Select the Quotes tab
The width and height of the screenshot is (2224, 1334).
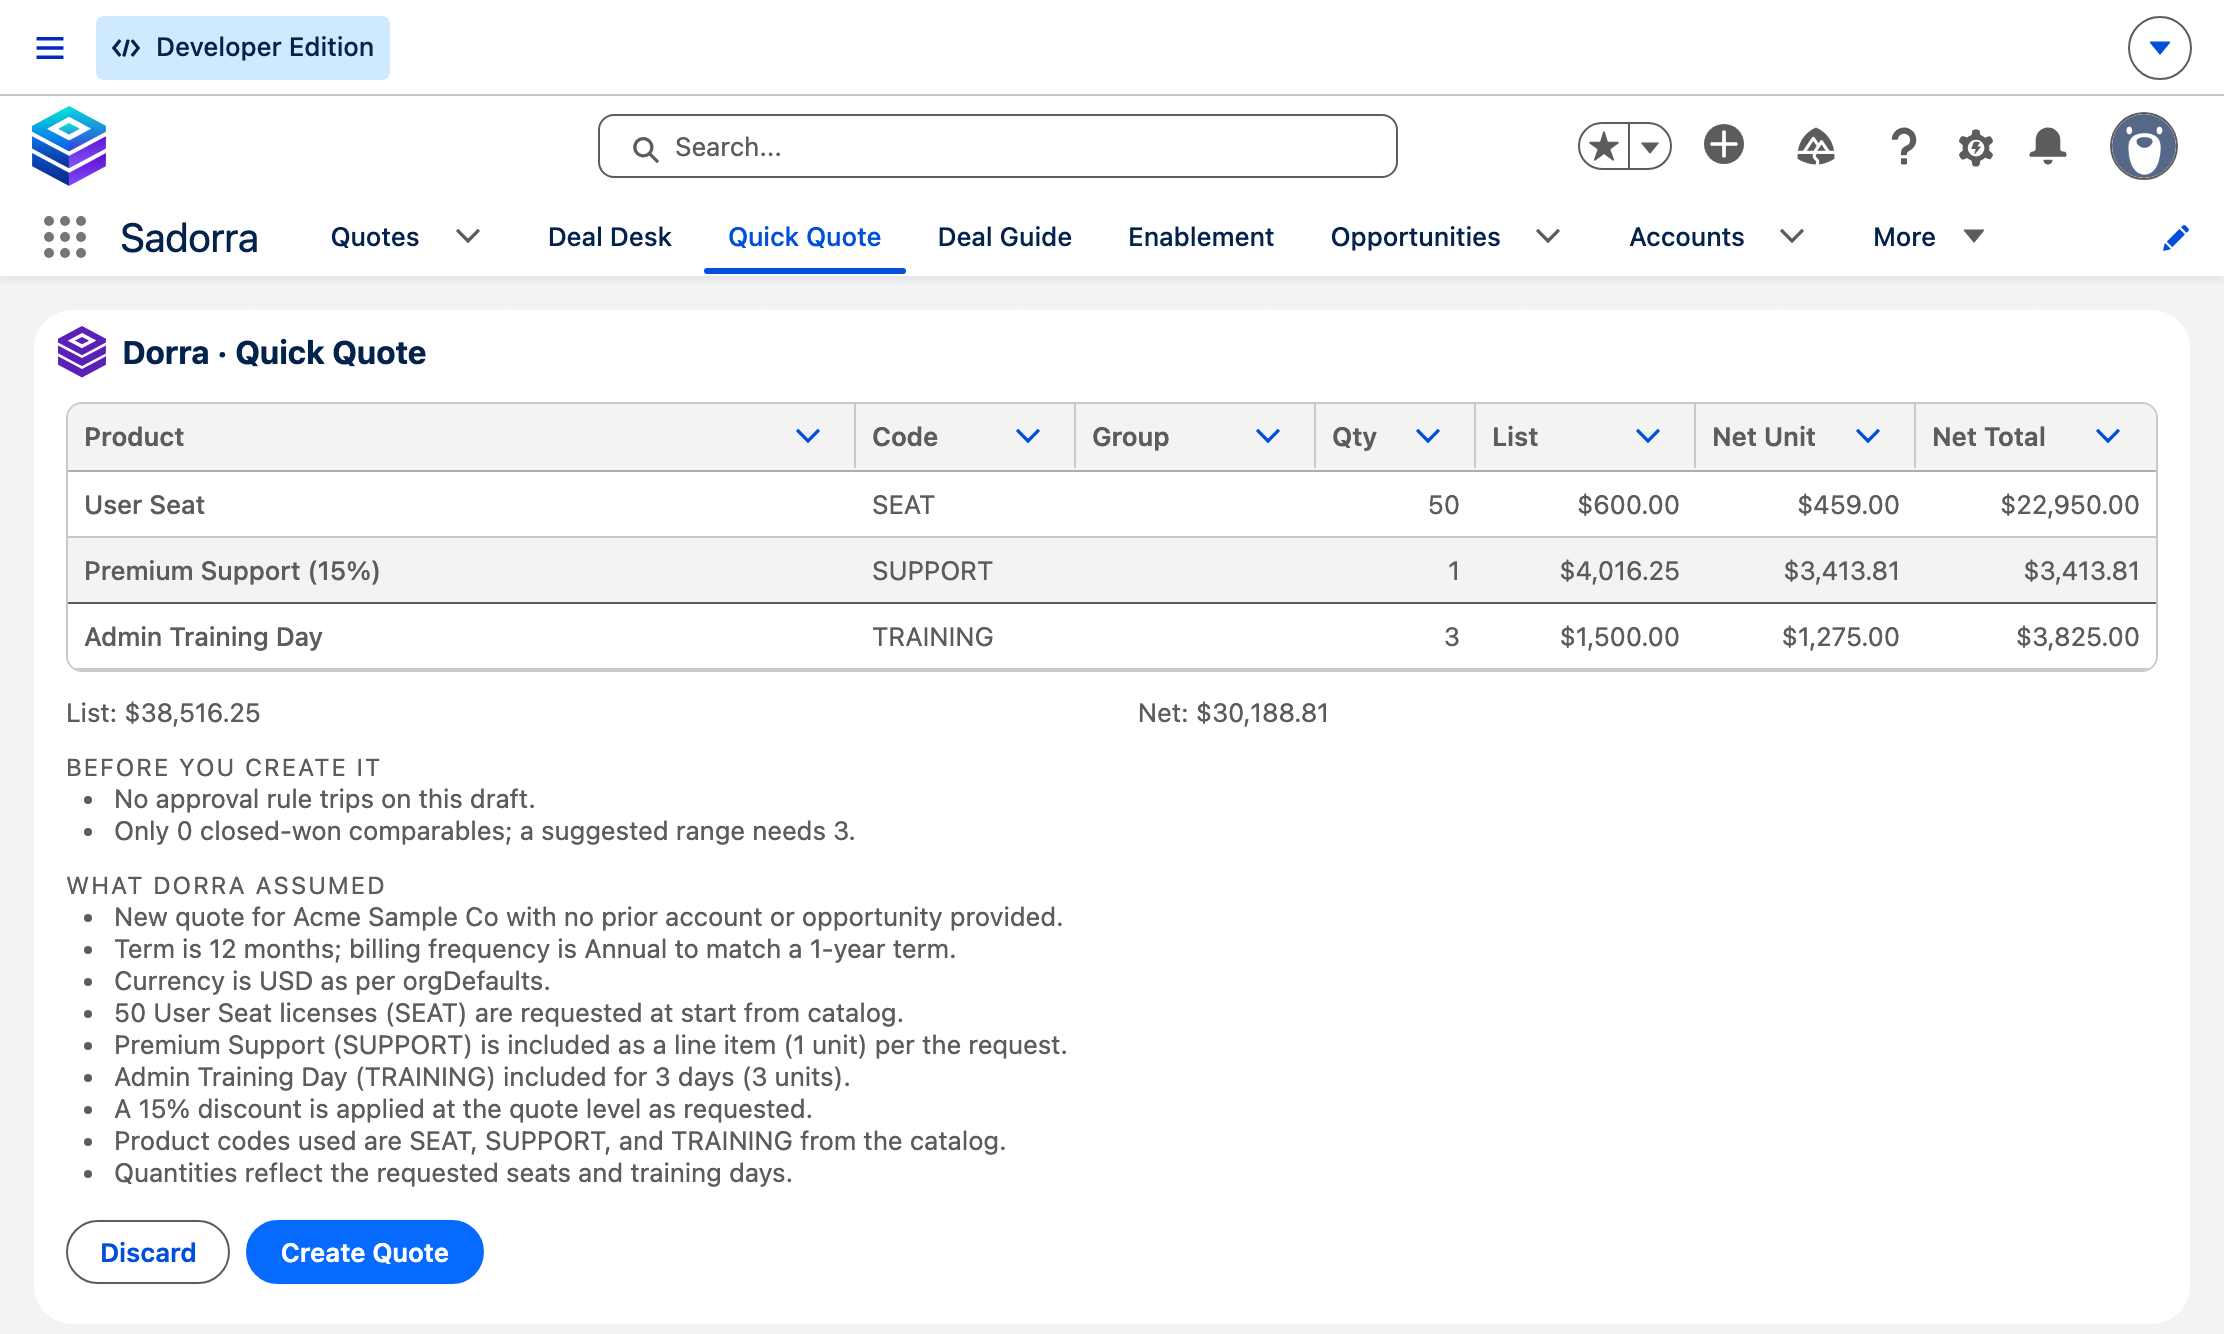click(x=375, y=237)
